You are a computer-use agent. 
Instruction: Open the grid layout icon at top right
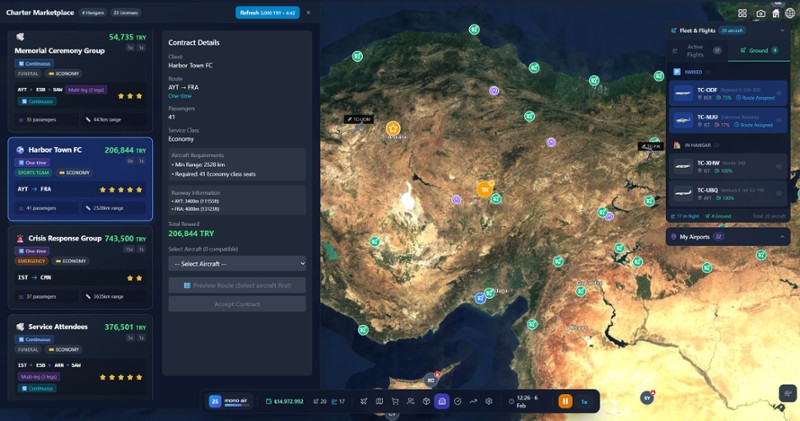[x=742, y=13]
